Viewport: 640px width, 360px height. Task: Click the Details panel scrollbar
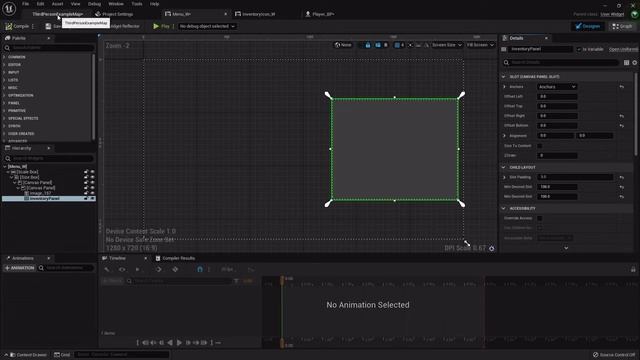click(635, 114)
